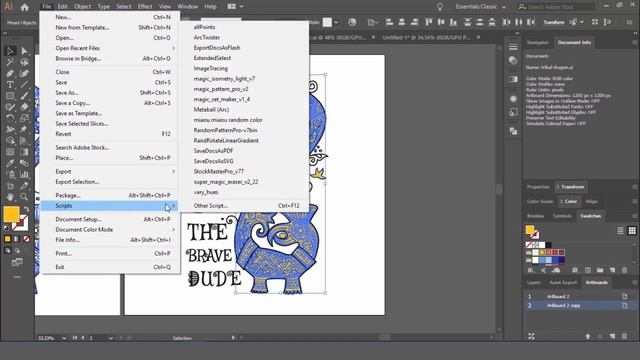
Task: Open the Effect menu
Action: 144,7
